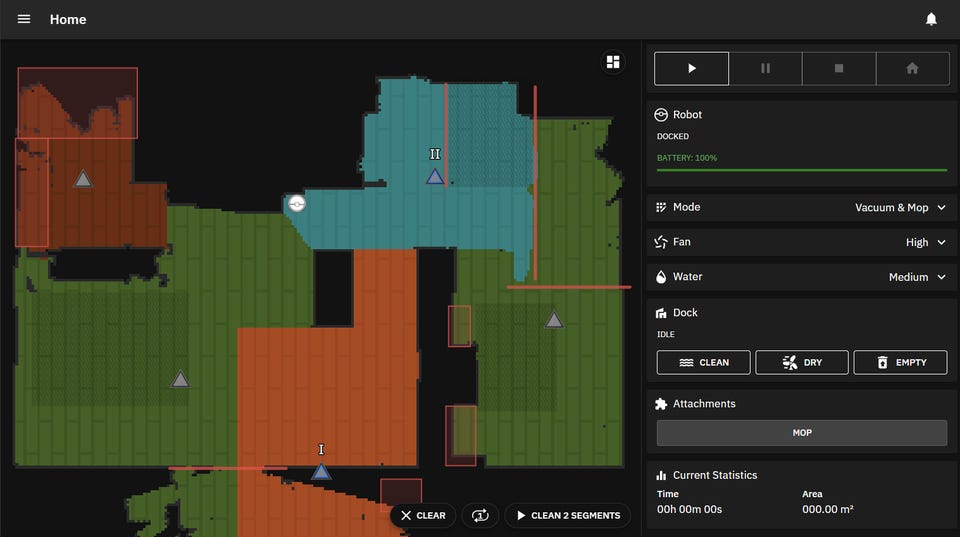Open the Mode dropdown showing Vacuum & Mop
This screenshot has width=960, height=537.
pos(801,208)
